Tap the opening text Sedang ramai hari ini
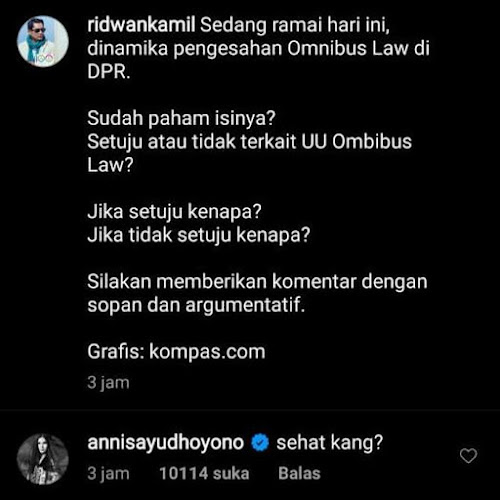The height and width of the screenshot is (500, 500). [x=295, y=25]
